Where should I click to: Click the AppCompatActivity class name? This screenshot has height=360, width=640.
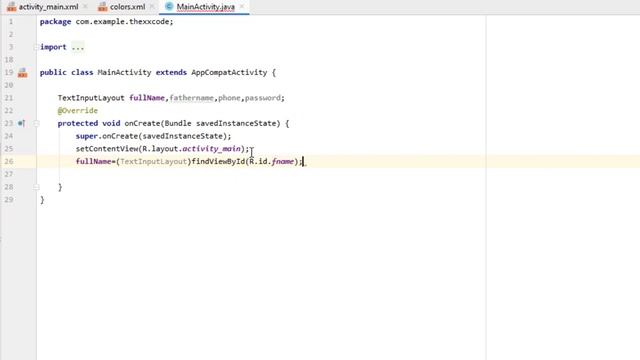tap(229, 73)
